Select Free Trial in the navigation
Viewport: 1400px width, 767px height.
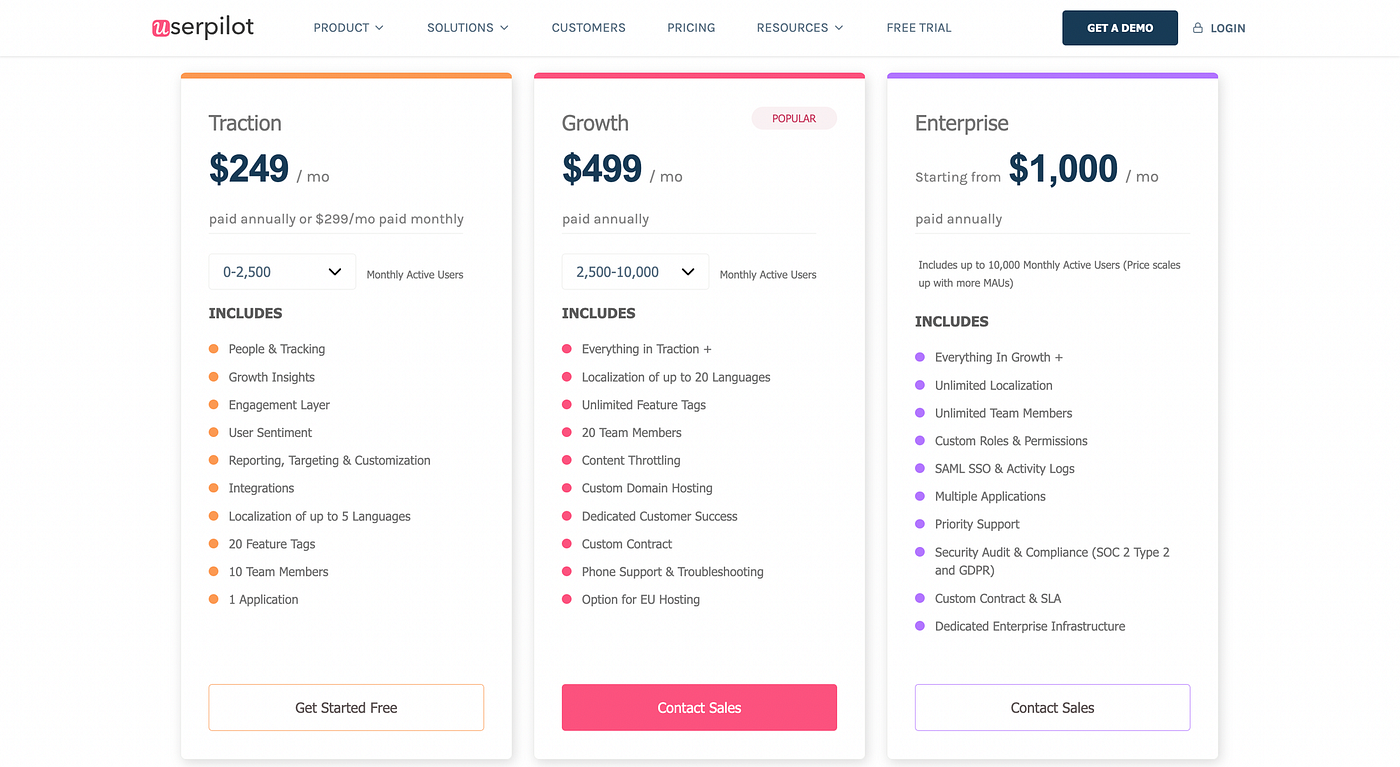coord(919,28)
